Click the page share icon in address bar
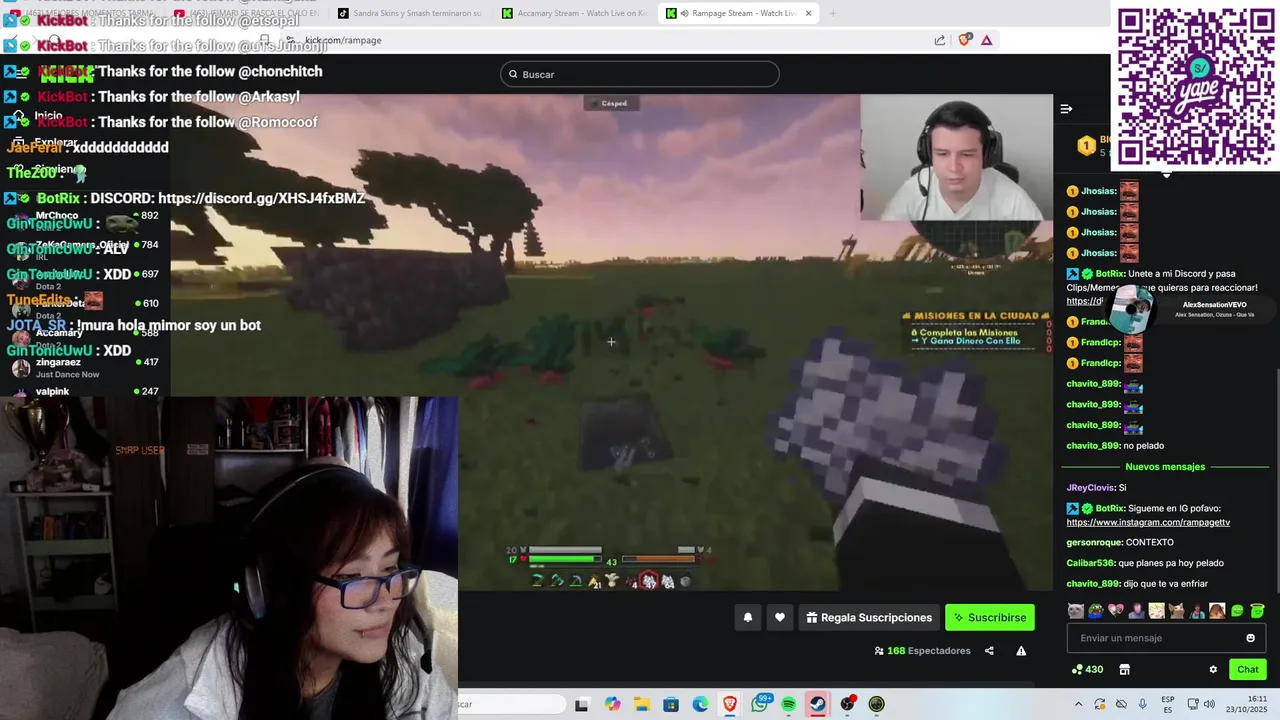 tap(940, 40)
